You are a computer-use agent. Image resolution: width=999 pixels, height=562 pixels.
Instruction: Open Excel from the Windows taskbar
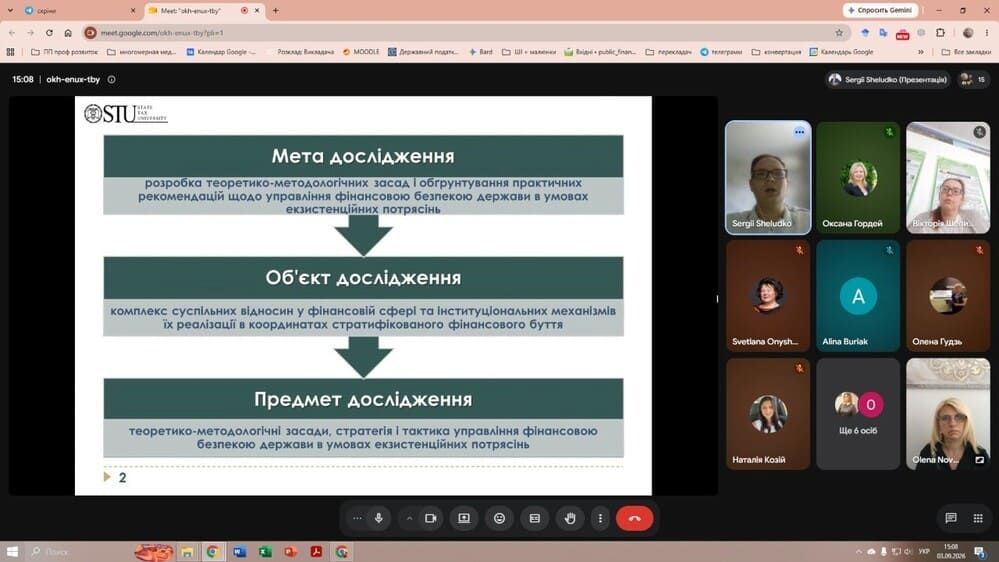click(x=265, y=552)
